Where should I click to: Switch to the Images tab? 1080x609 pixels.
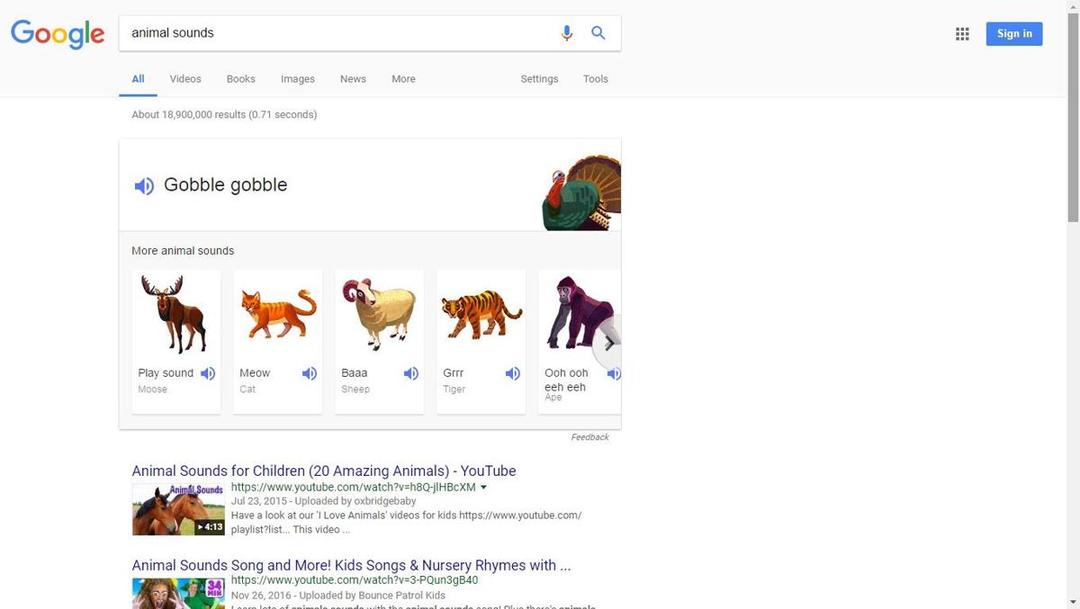(x=298, y=79)
